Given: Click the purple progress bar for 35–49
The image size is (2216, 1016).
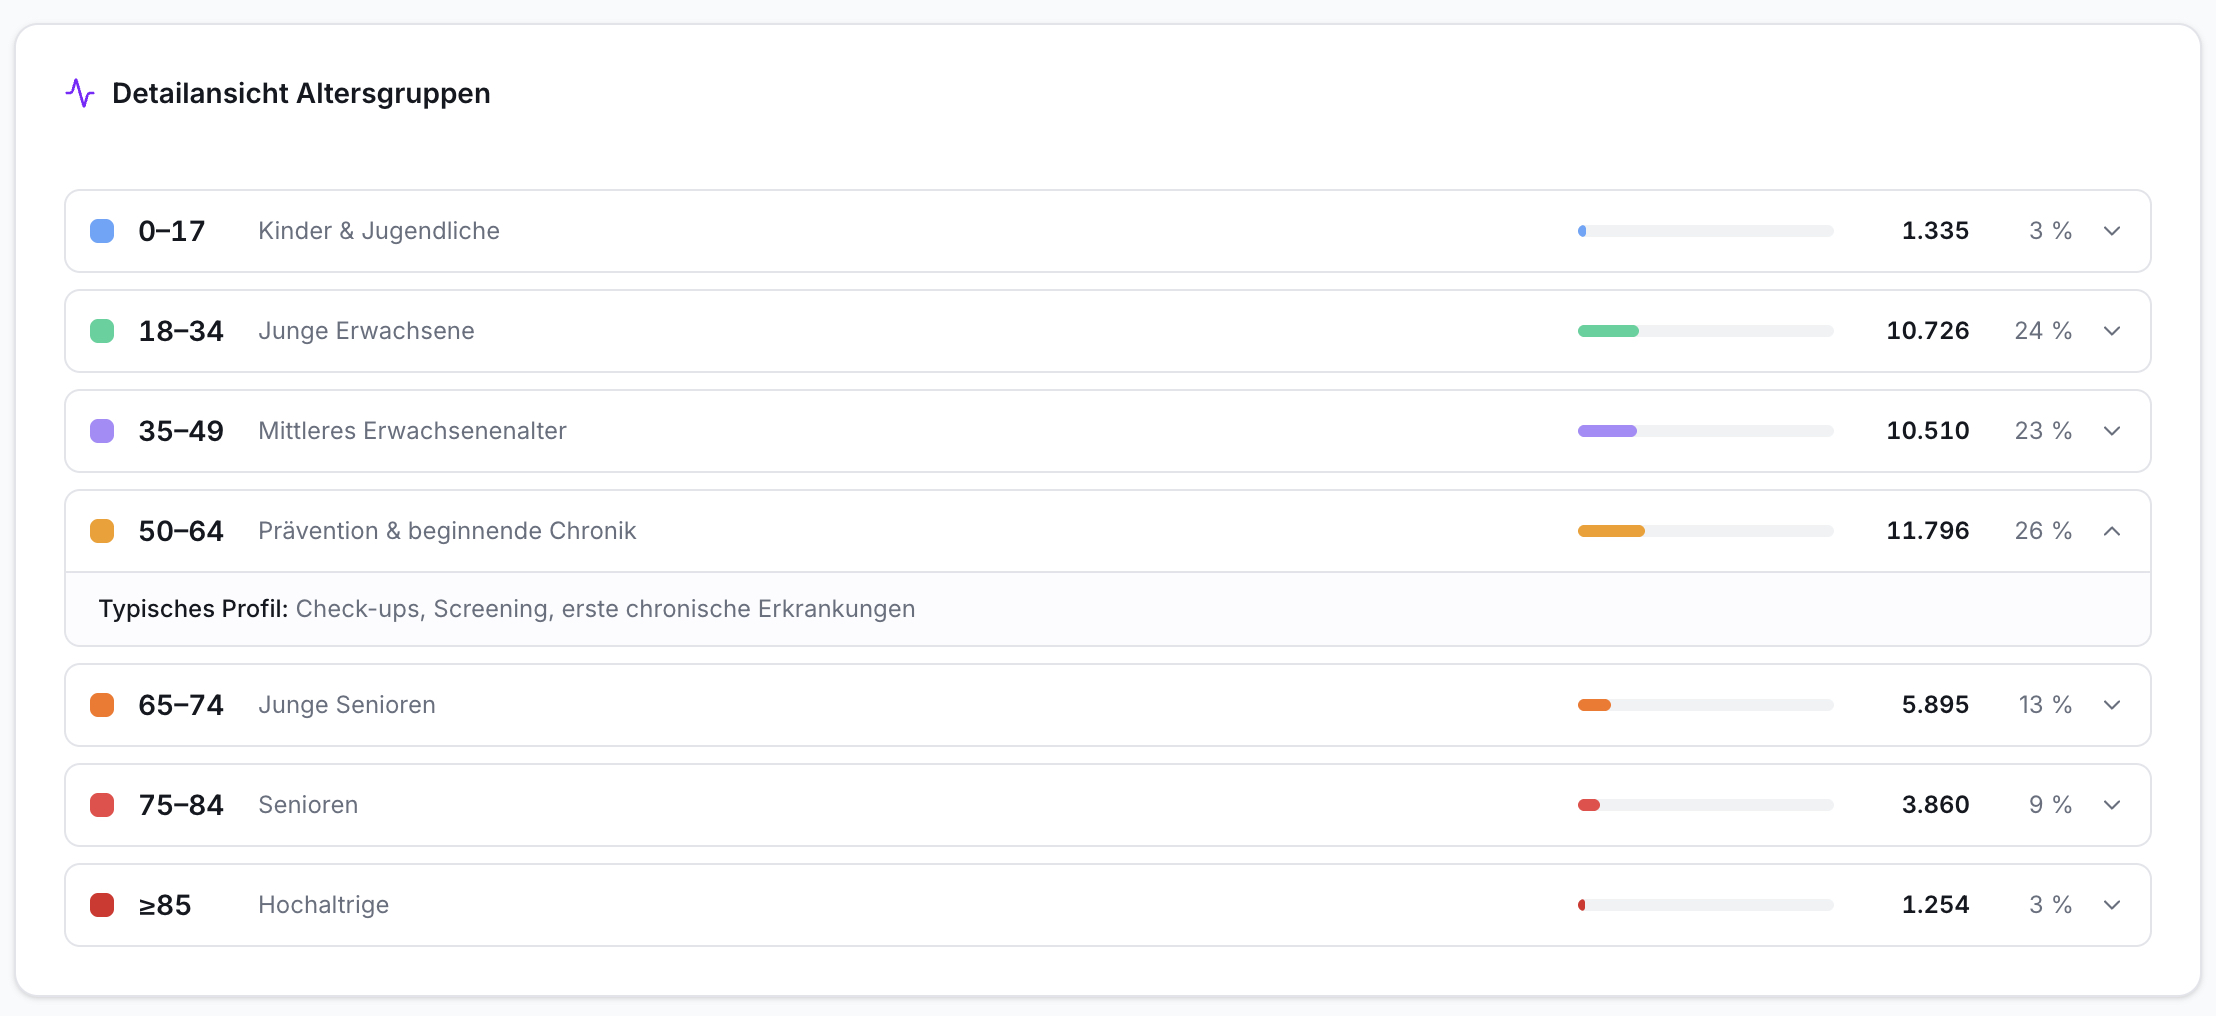Looking at the screenshot, I should coord(1706,431).
